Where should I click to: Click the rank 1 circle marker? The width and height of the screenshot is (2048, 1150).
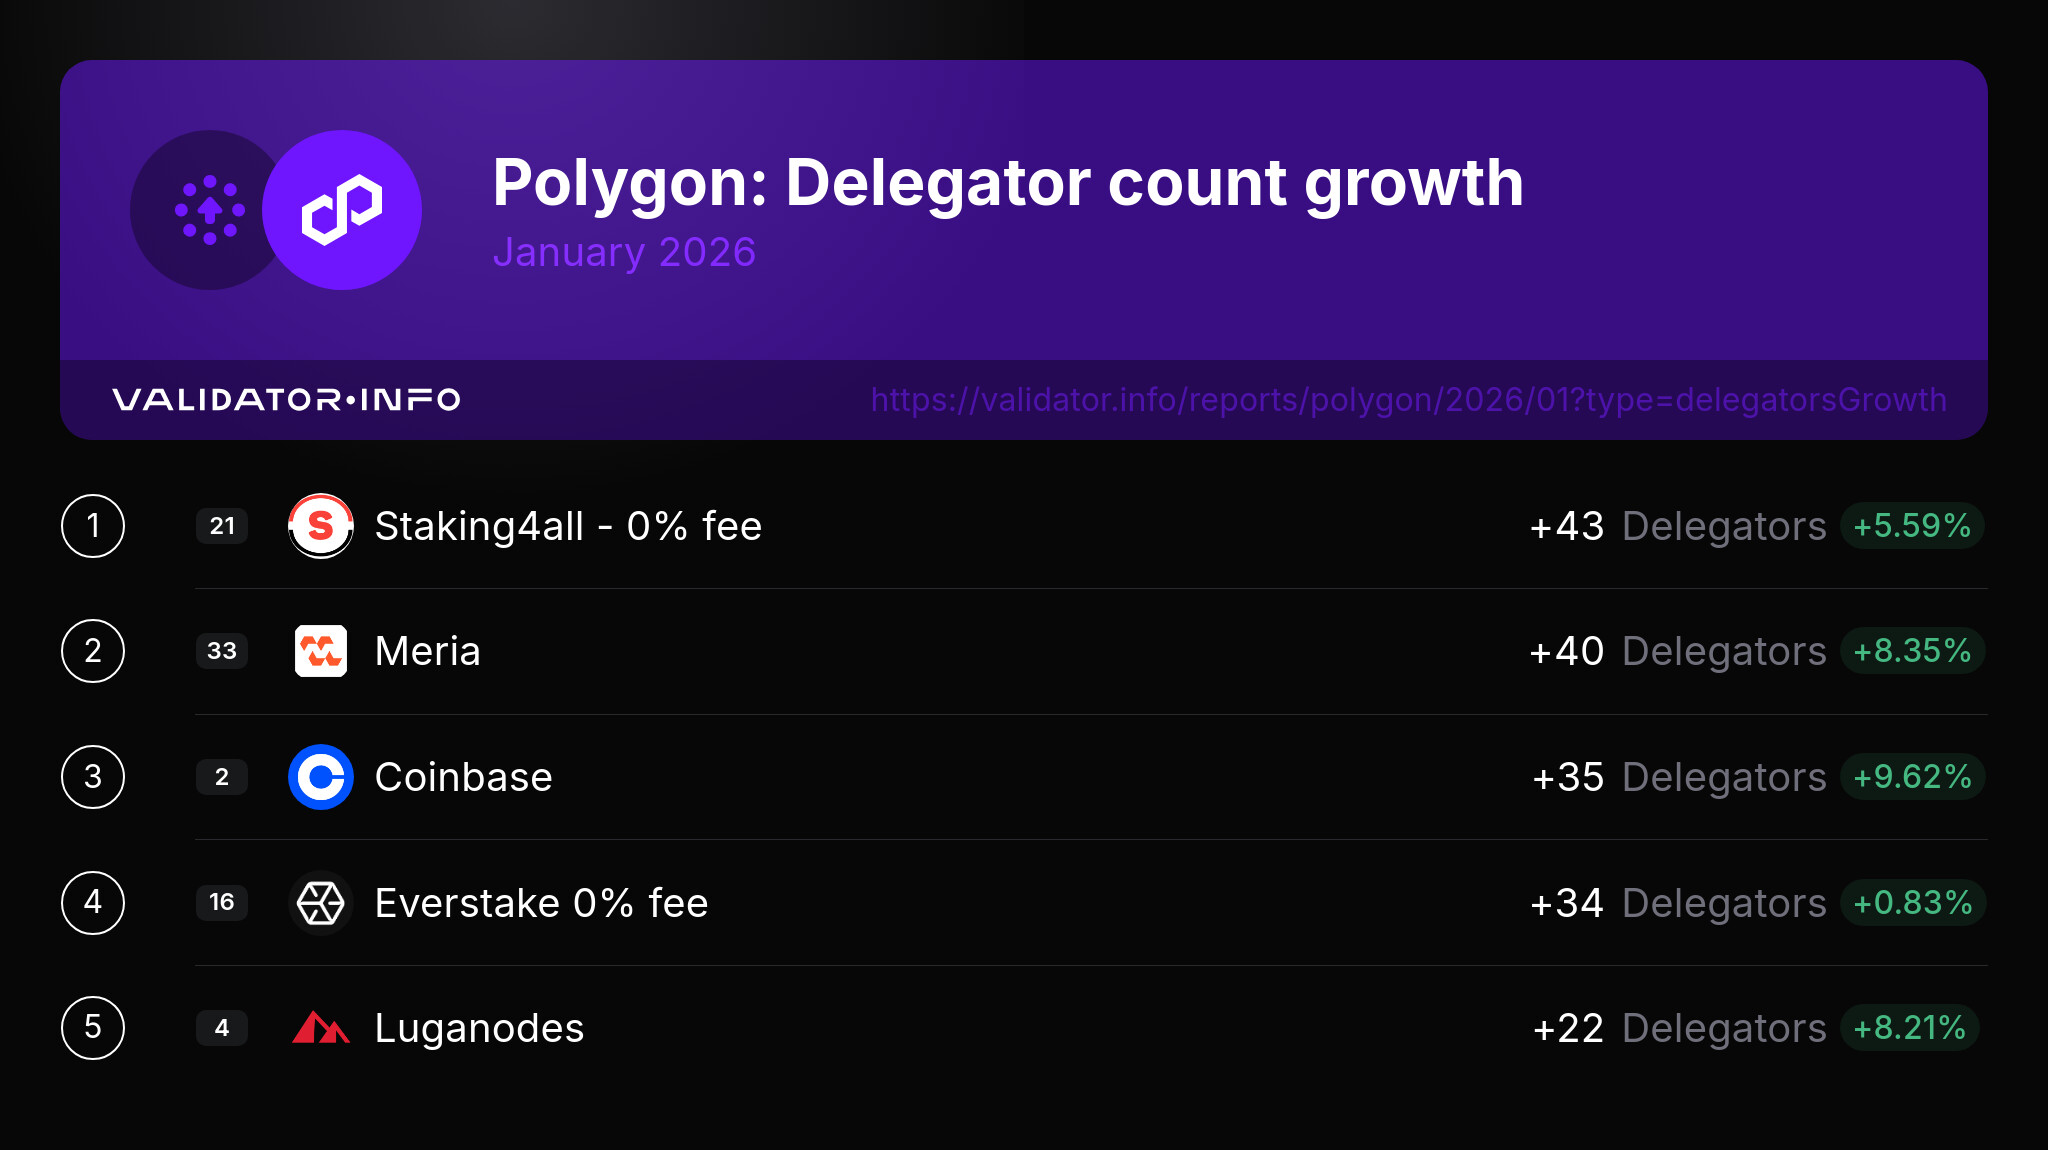[x=93, y=526]
